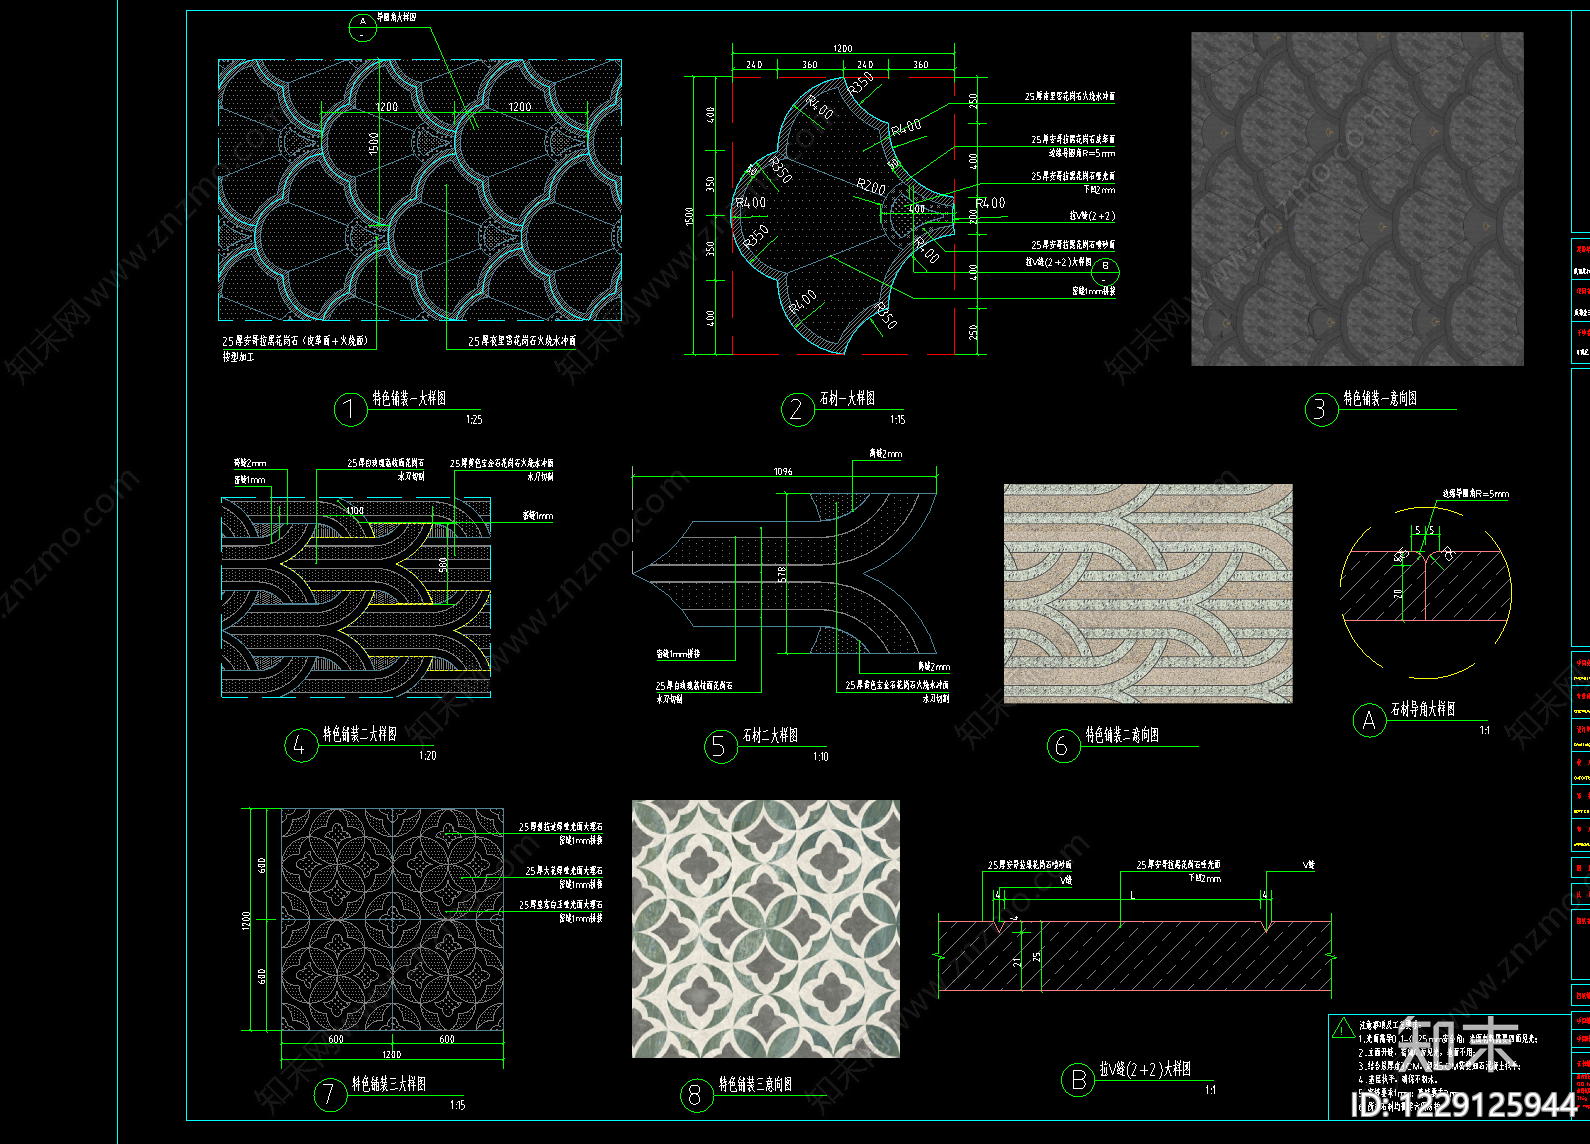Click the B bubble beside 拉V缝(2+2)大样图 title

pyautogui.click(x=1078, y=1080)
